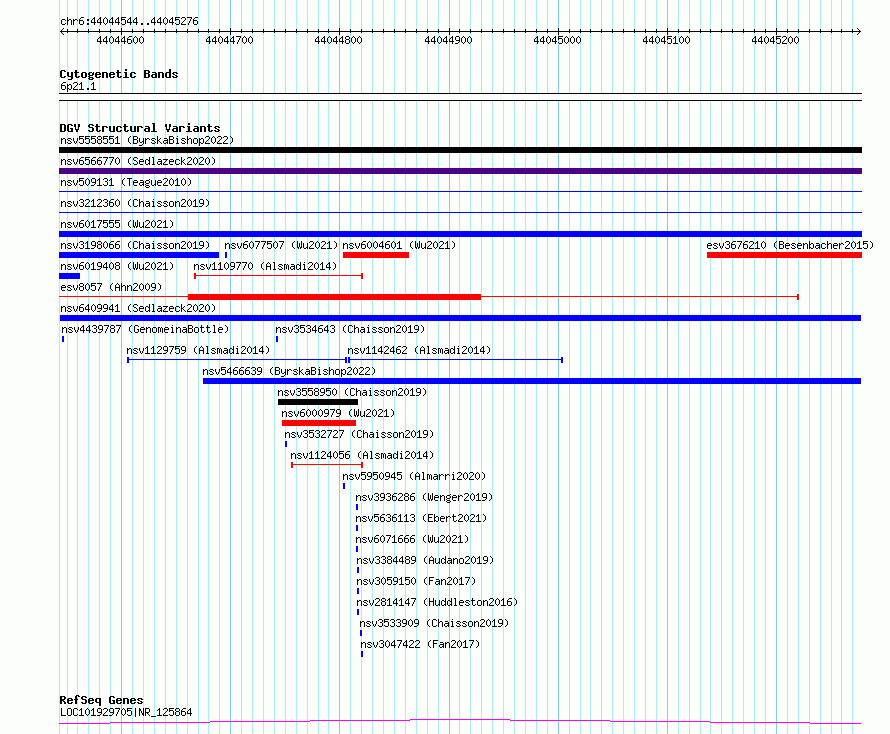Select nsv4439787 (GenomeinaBottle) label

145,329
